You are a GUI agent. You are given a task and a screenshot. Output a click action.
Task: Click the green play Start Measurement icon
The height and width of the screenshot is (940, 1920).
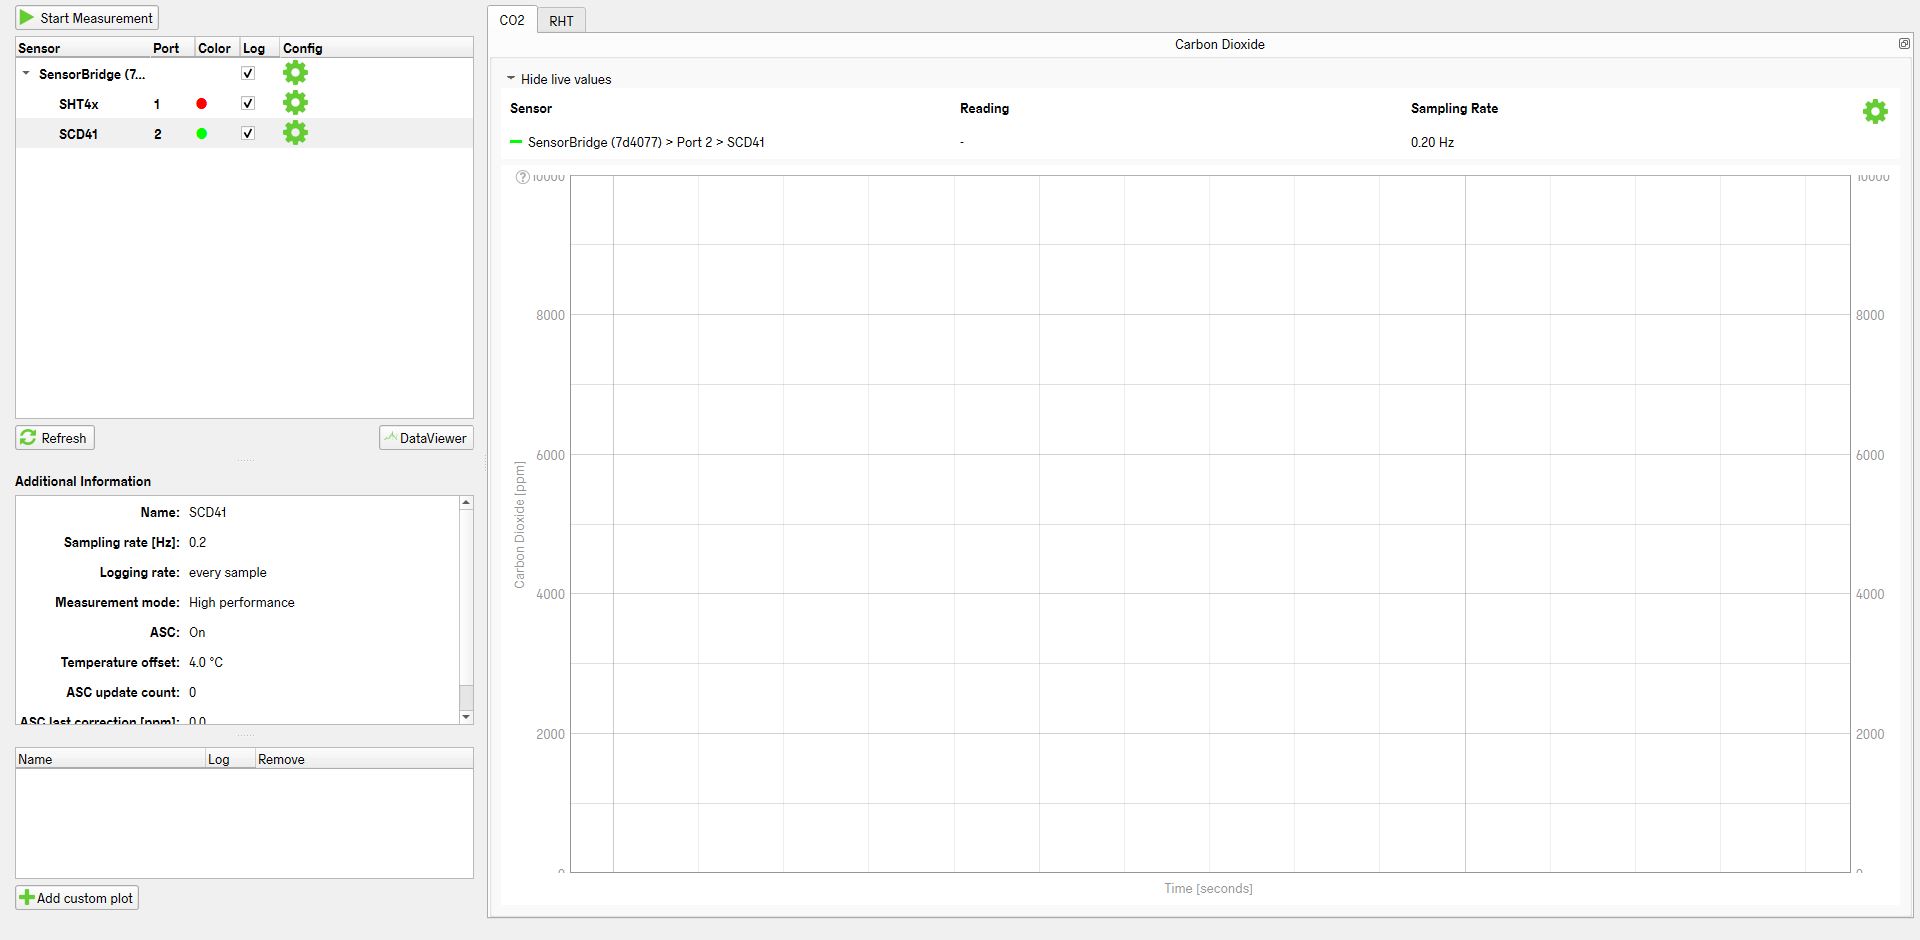coord(27,18)
